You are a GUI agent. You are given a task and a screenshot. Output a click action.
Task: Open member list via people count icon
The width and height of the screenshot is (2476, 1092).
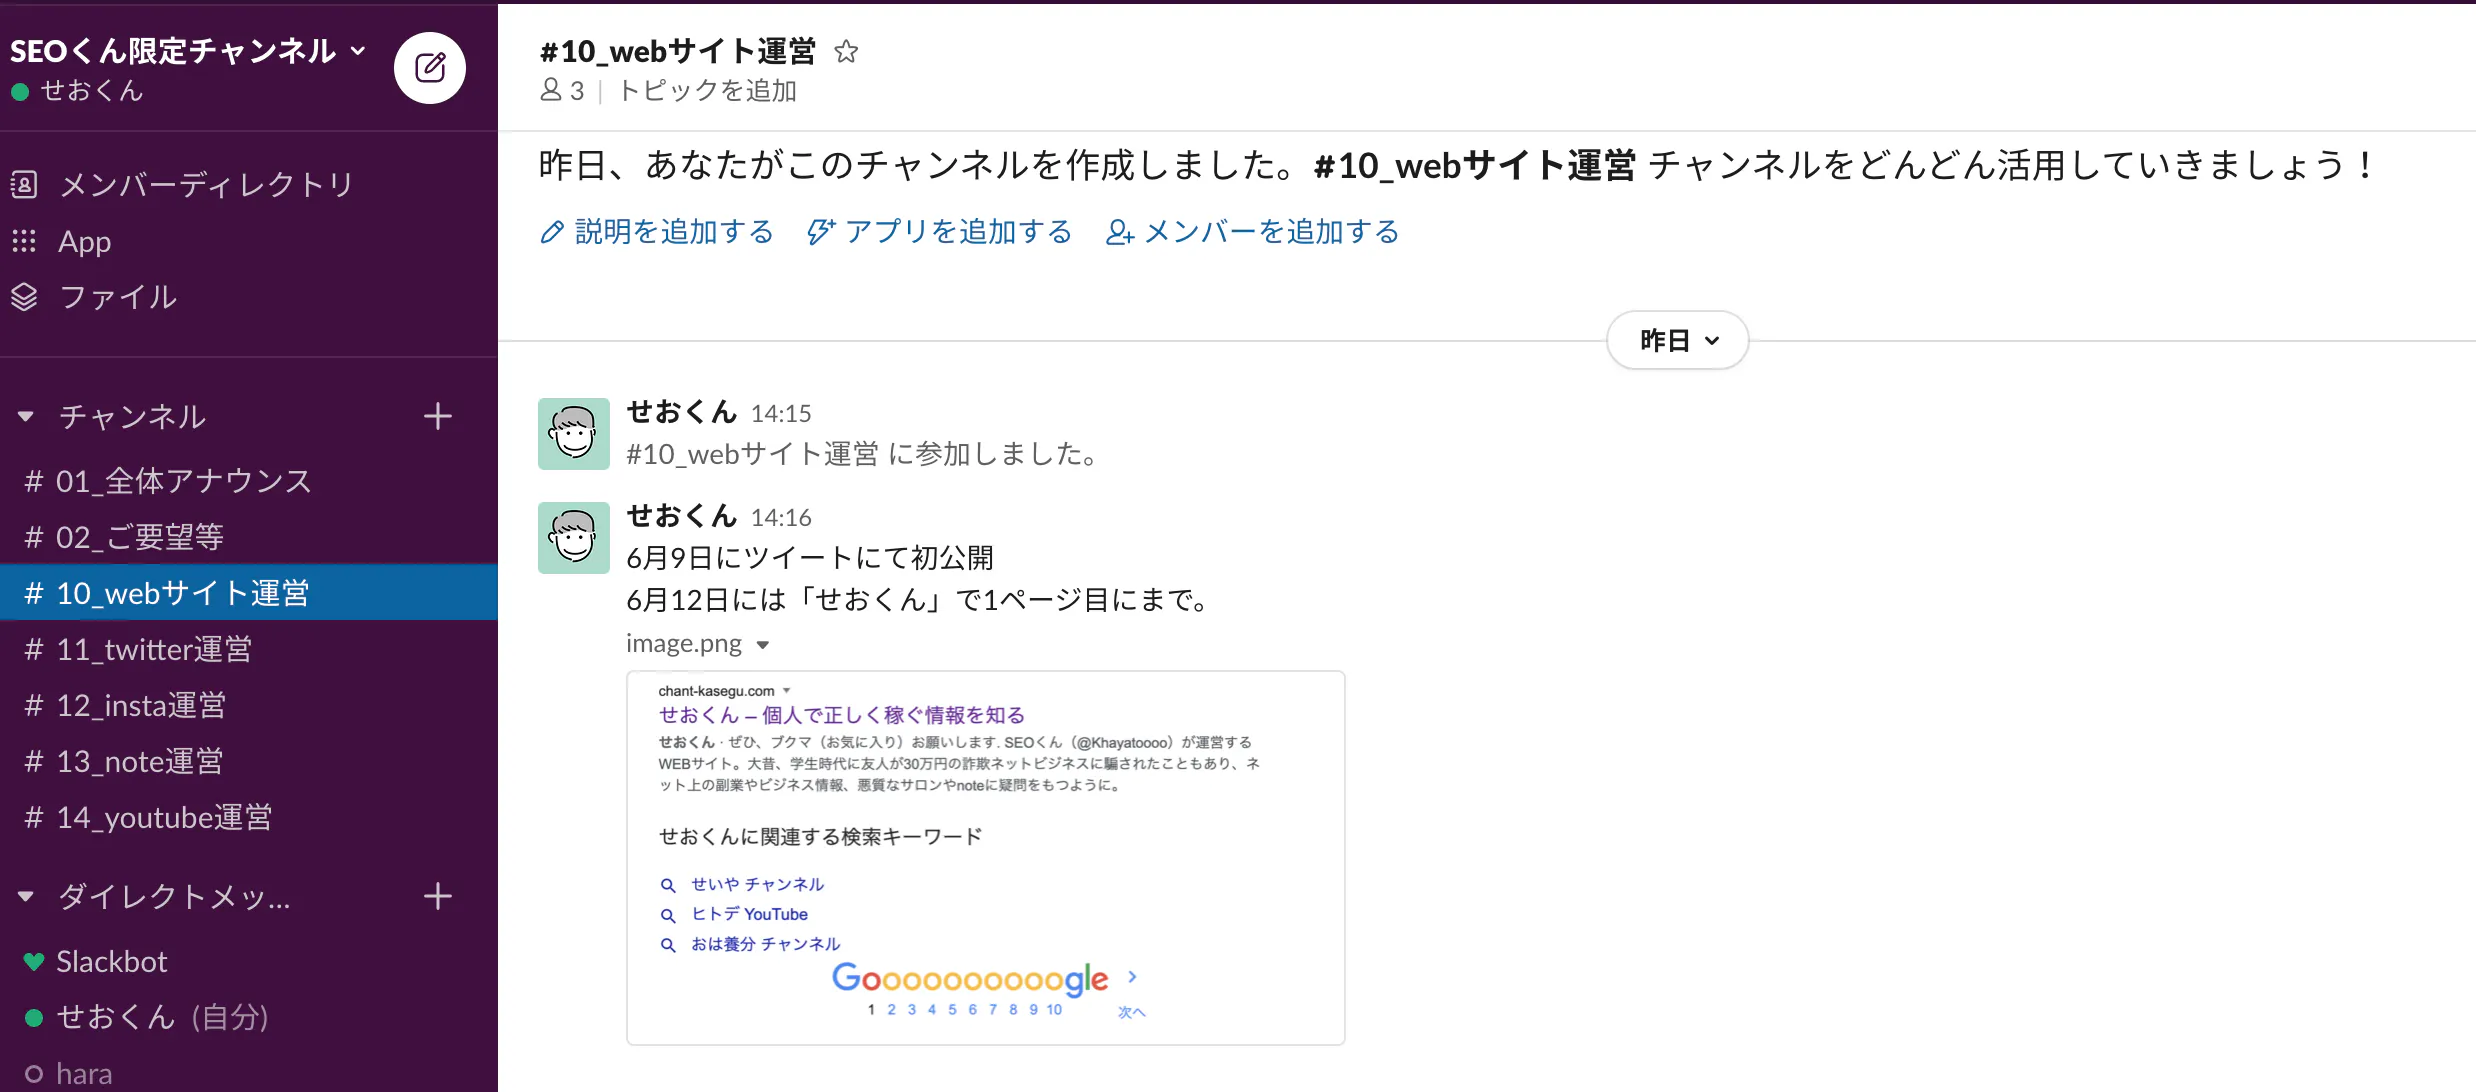(x=562, y=91)
